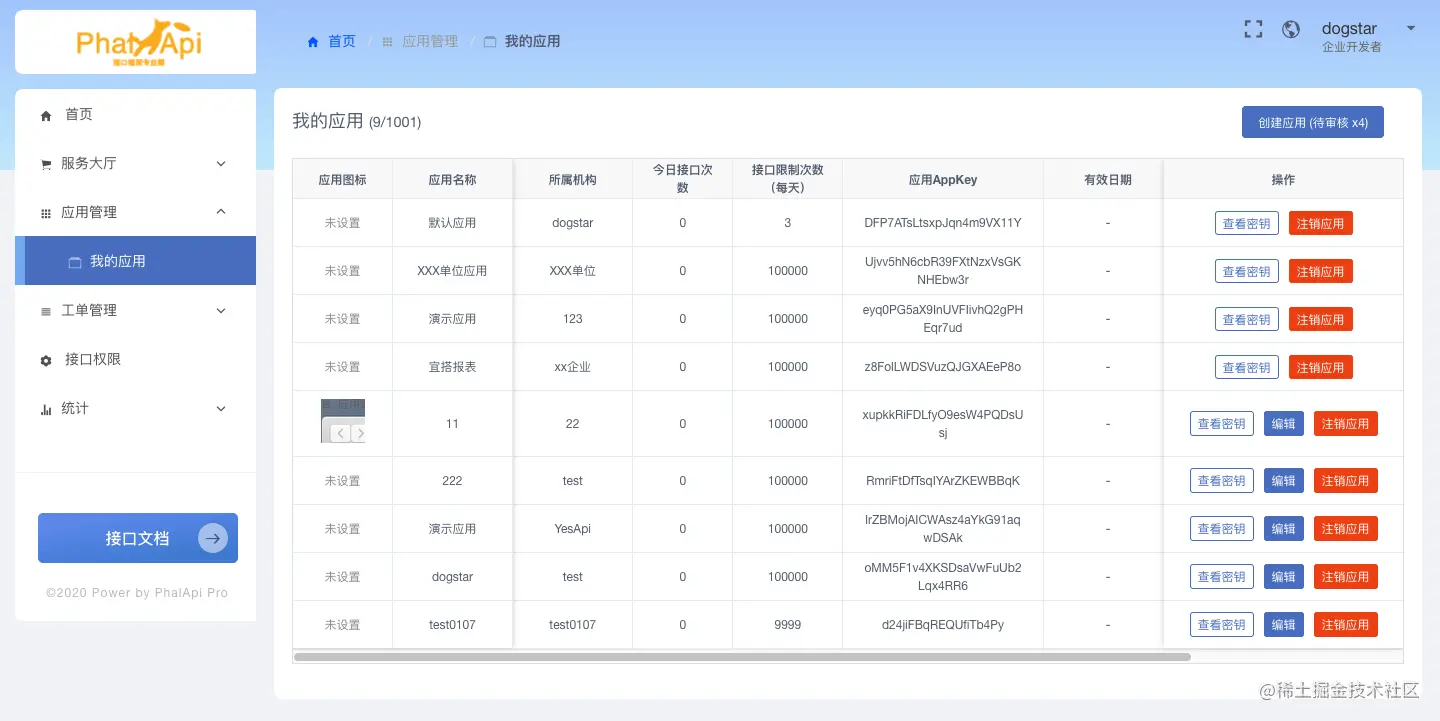
Task: Select 我的应用 sidebar item
Action: click(x=135, y=261)
